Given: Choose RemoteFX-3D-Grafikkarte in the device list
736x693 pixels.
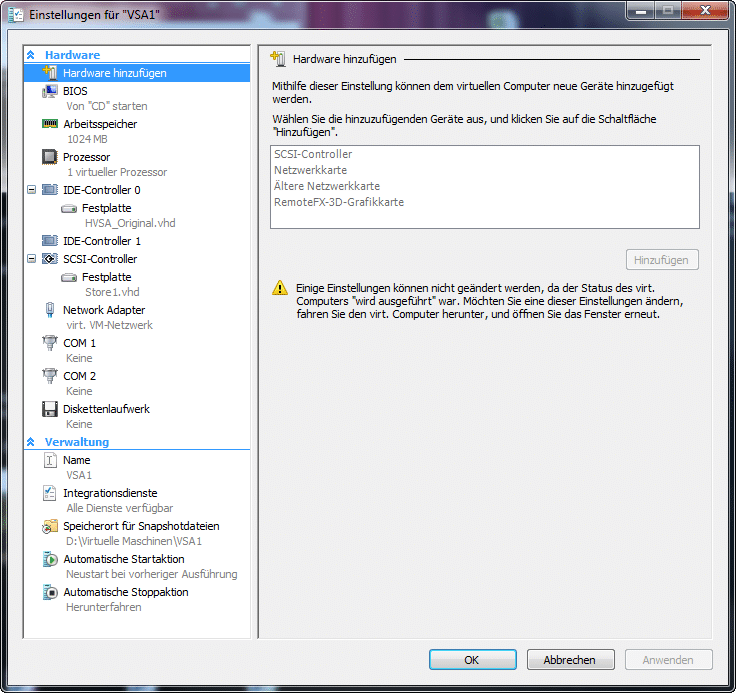Looking at the screenshot, I should 338,202.
